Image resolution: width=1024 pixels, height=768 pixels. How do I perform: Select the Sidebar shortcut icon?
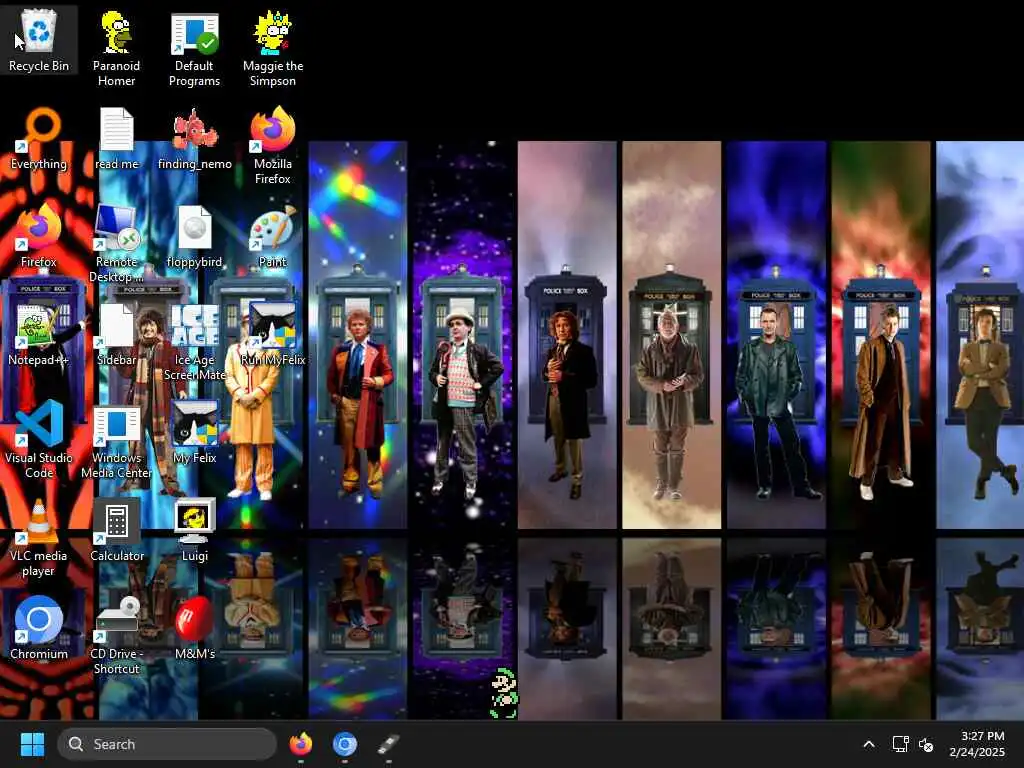116,334
